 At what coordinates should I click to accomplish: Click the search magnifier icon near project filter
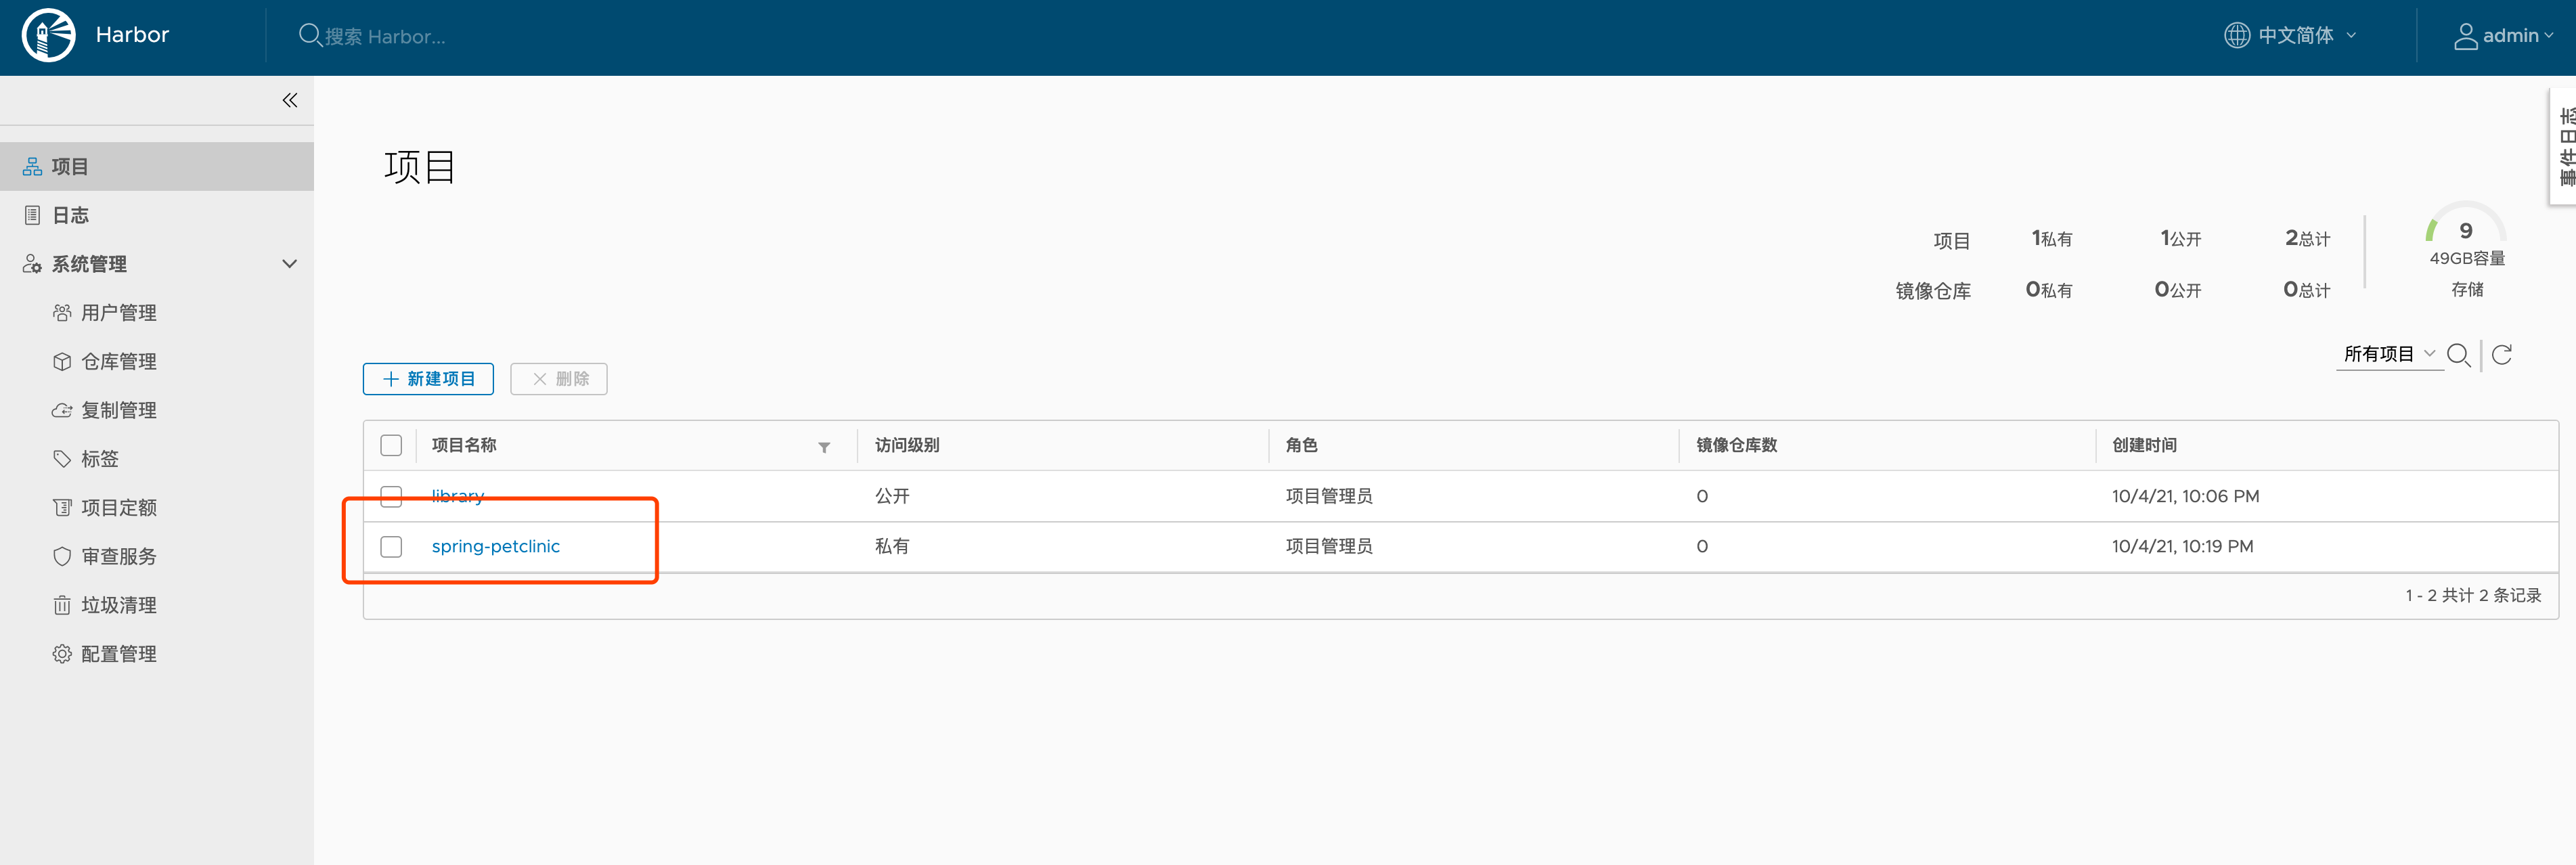click(x=2458, y=355)
